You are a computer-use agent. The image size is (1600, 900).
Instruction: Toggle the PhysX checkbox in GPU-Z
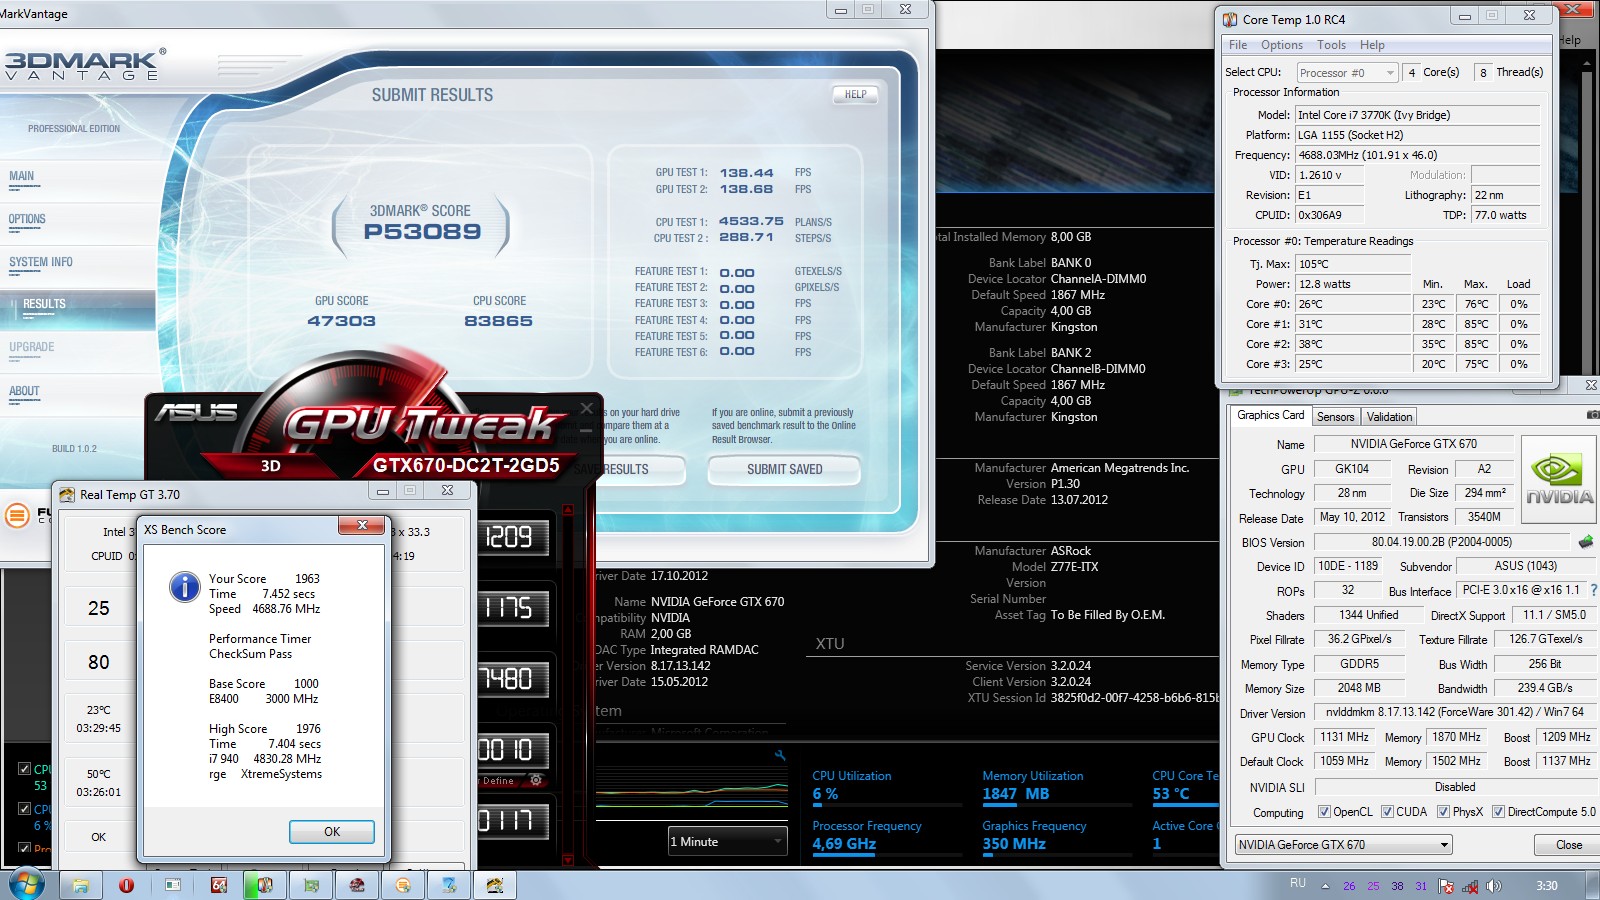pyautogui.click(x=1444, y=812)
